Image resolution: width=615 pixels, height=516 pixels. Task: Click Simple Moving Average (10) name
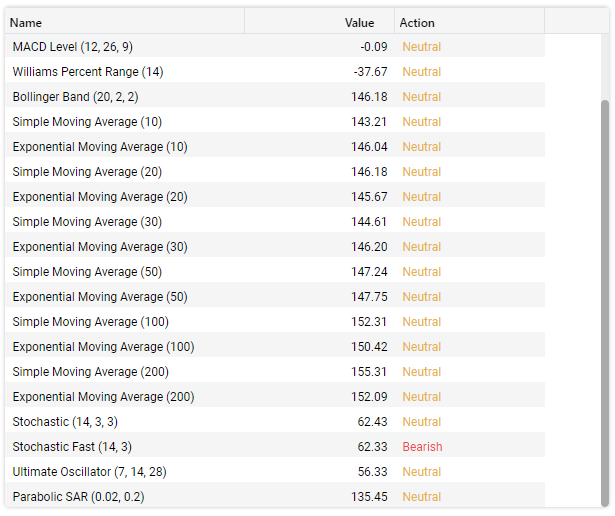(87, 122)
